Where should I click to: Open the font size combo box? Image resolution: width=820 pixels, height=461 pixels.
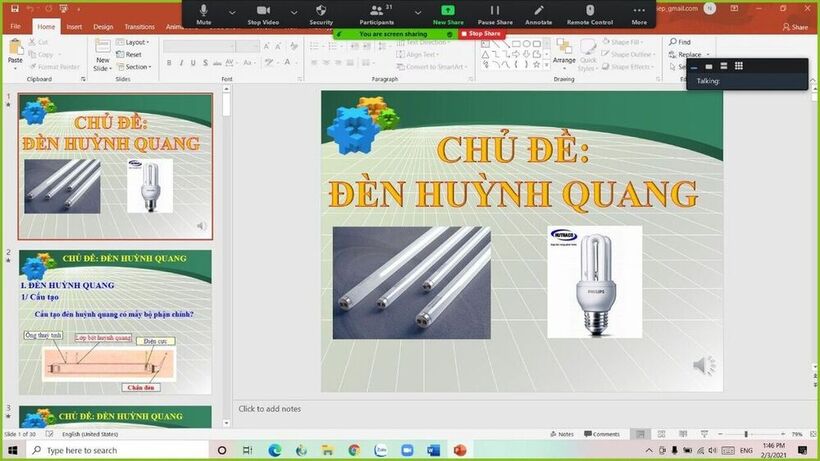click(x=247, y=47)
